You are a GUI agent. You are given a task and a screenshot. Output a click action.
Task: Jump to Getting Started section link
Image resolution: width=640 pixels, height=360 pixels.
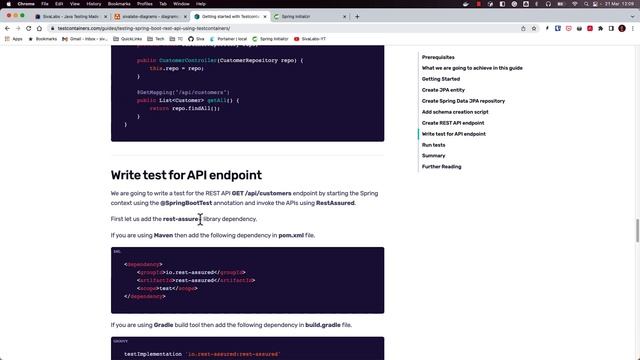pyautogui.click(x=441, y=79)
